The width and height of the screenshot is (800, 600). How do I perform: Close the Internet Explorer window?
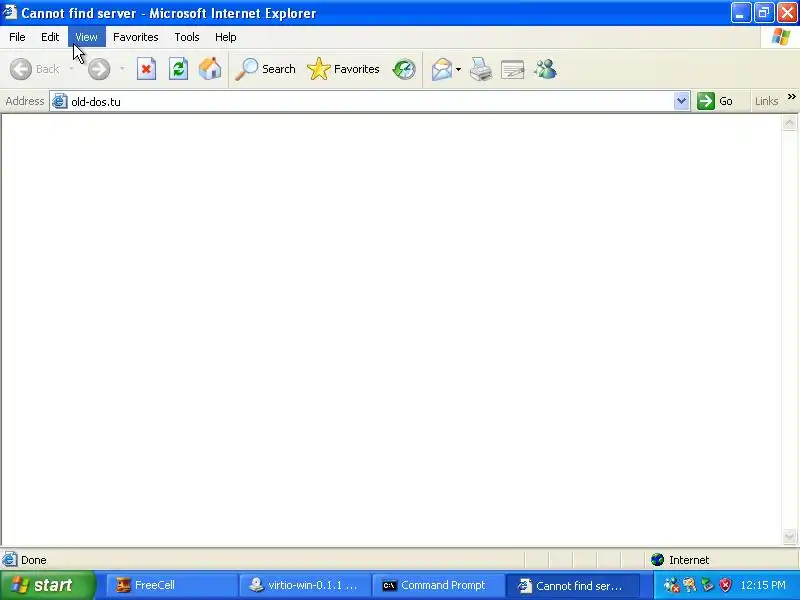point(787,13)
